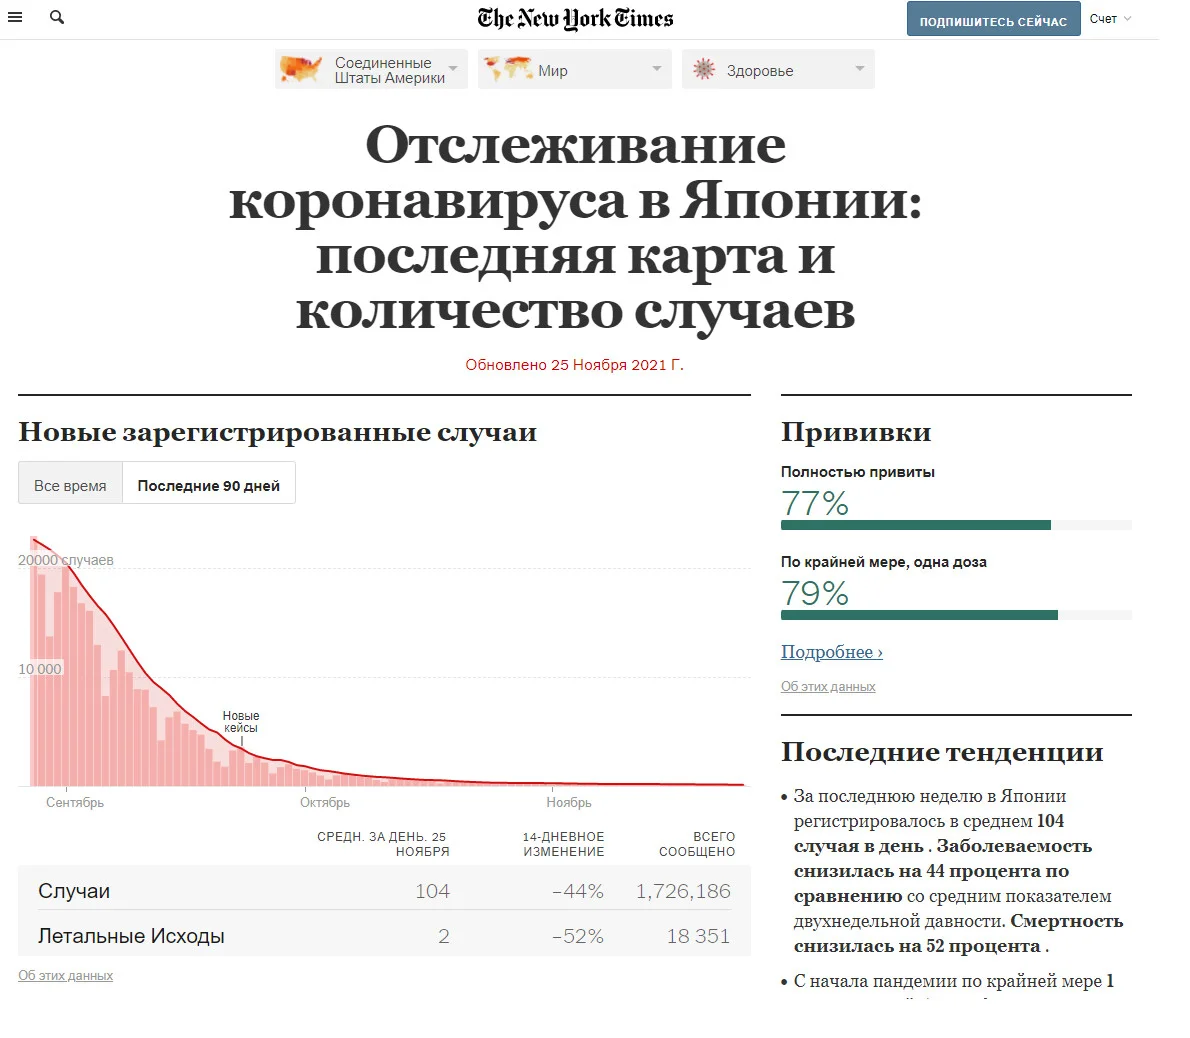Click the 77% fully vaccinated progress bar
The height and width of the screenshot is (1038, 1190).
956,525
